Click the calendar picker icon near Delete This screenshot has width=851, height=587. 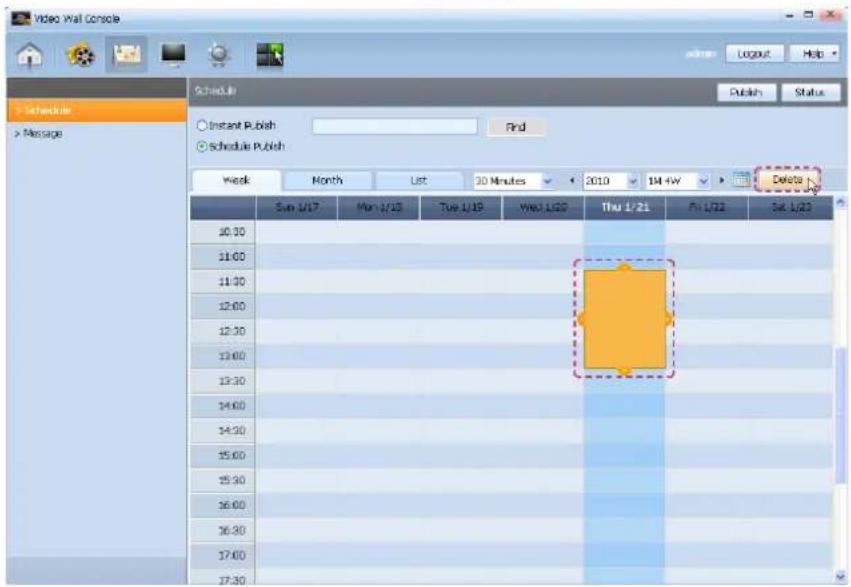(x=741, y=180)
